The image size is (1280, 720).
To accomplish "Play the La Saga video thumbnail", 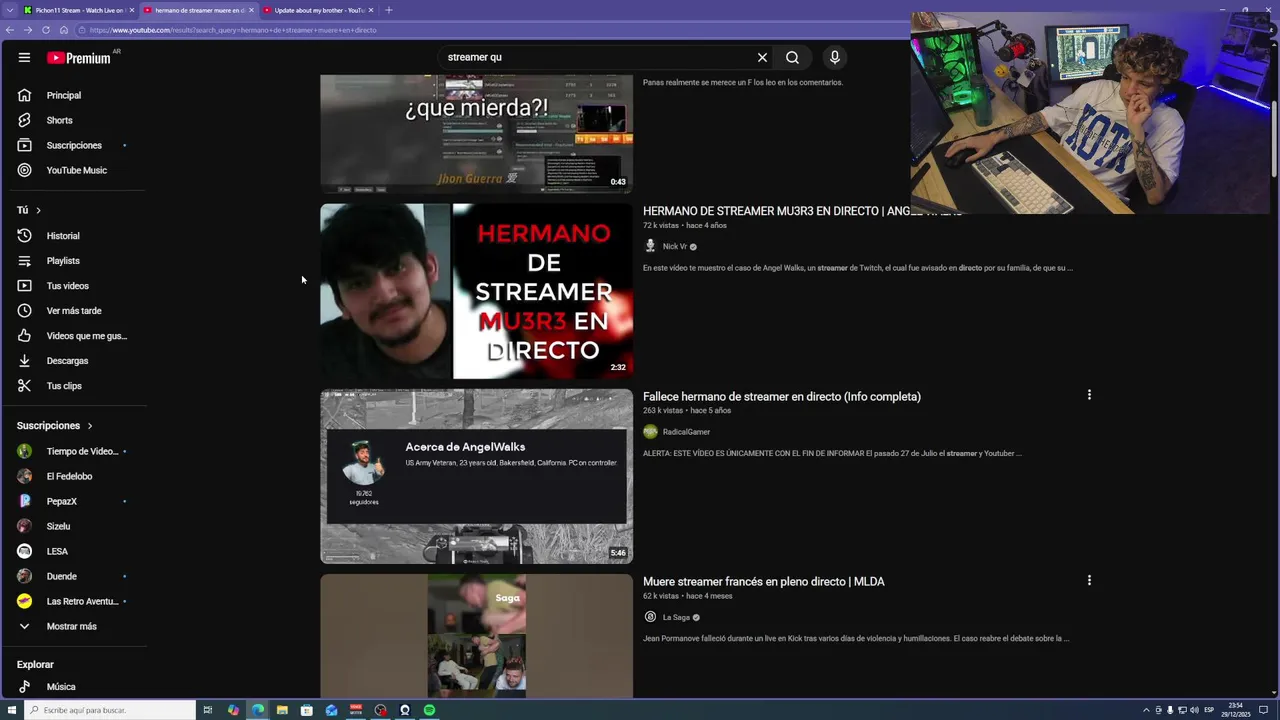I will [476, 635].
